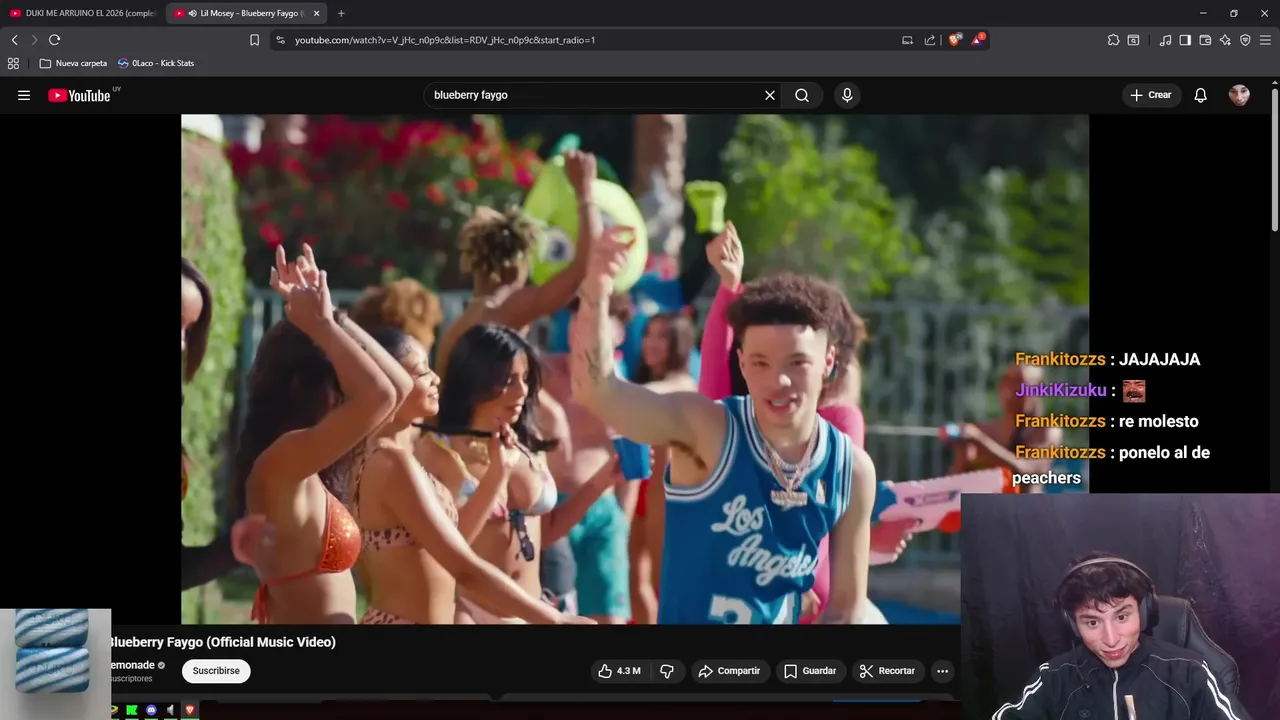Open YouTube notifications bell
The height and width of the screenshot is (720, 1280).
coord(1201,95)
